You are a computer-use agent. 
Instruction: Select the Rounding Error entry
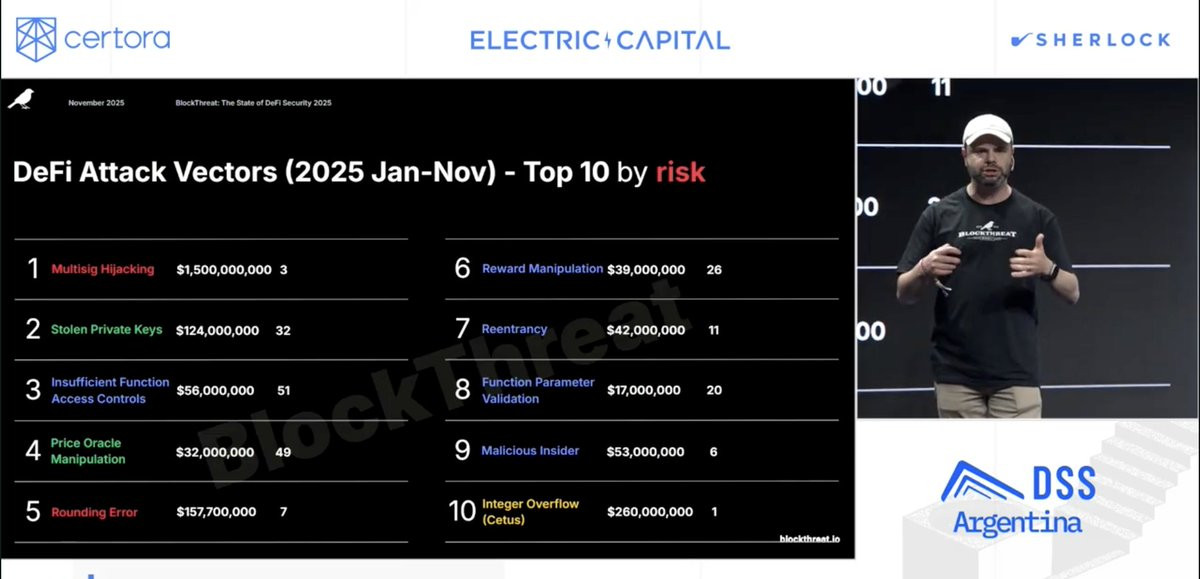pos(94,512)
